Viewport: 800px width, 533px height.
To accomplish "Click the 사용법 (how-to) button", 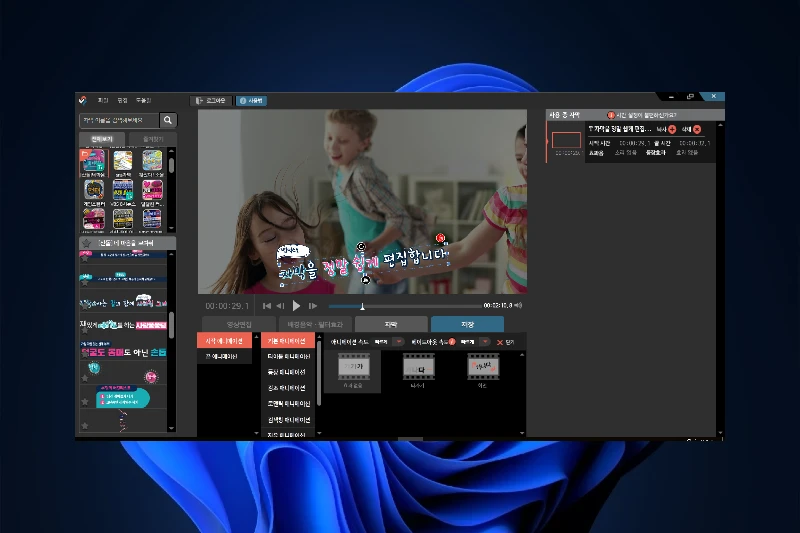I will pos(251,100).
